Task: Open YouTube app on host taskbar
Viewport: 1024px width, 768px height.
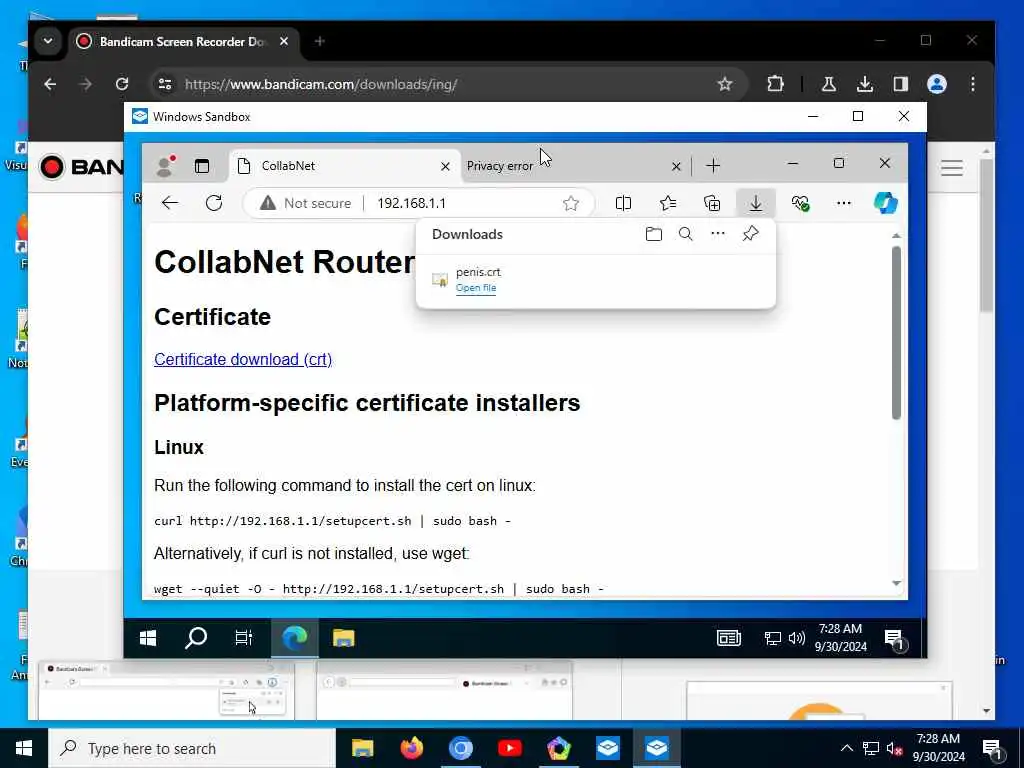Action: pyautogui.click(x=509, y=748)
